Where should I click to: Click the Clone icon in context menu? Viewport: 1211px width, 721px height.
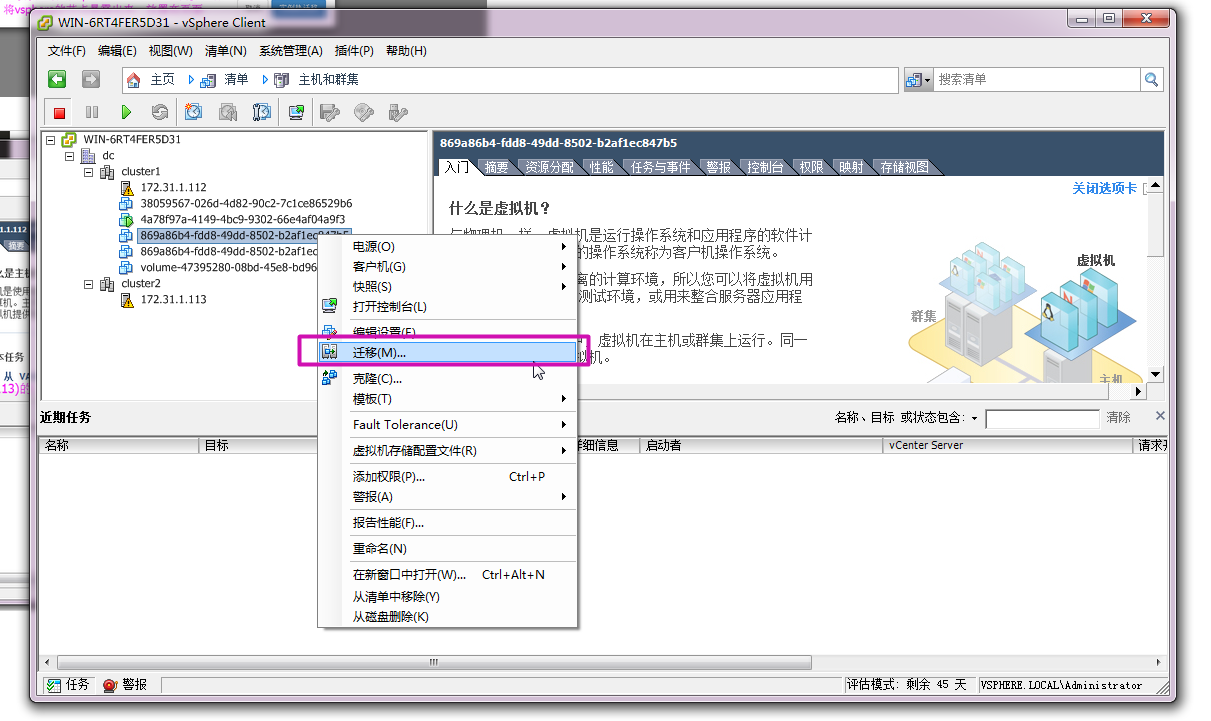329,378
